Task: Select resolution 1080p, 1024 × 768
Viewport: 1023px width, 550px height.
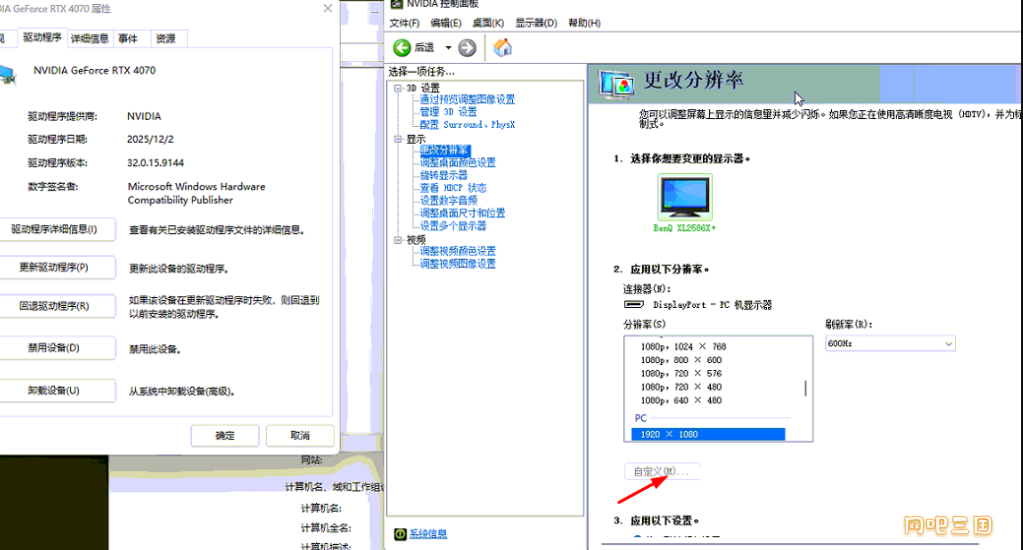Action: [683, 346]
